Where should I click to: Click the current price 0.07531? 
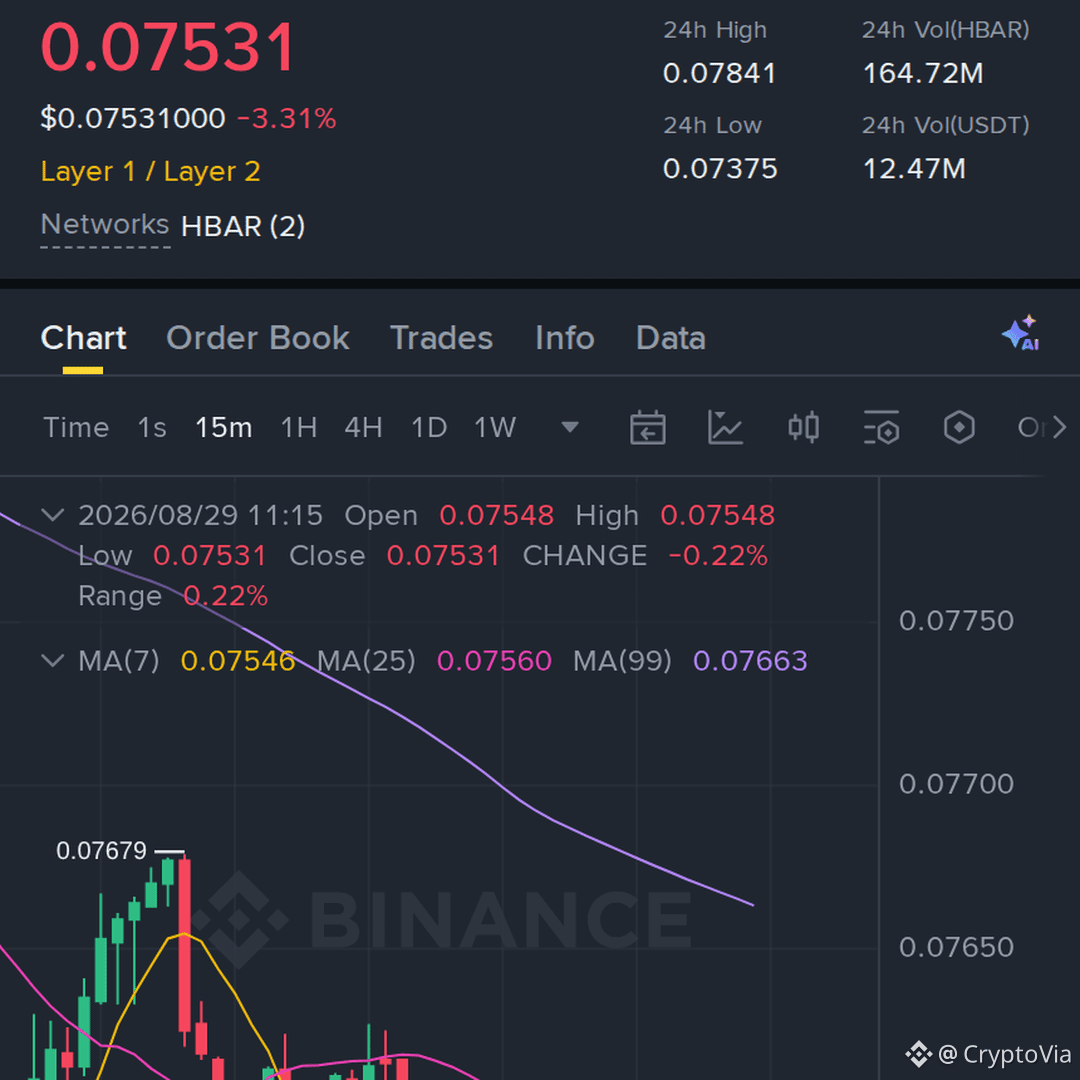[169, 48]
